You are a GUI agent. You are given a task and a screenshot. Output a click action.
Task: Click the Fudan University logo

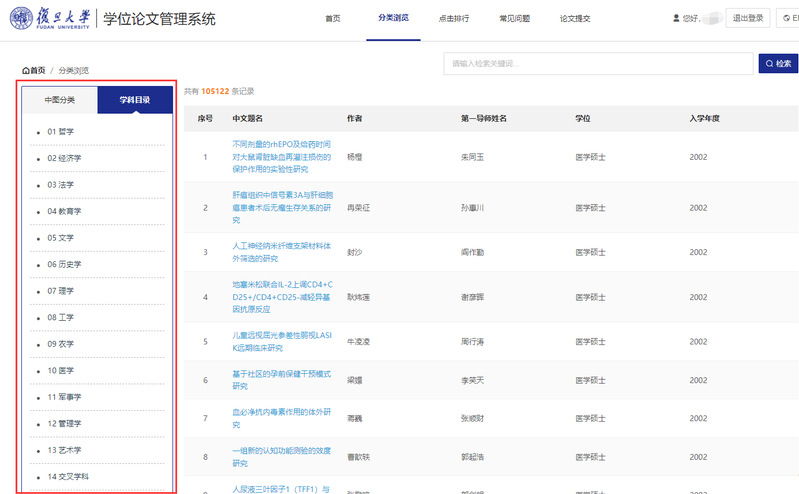pos(55,18)
